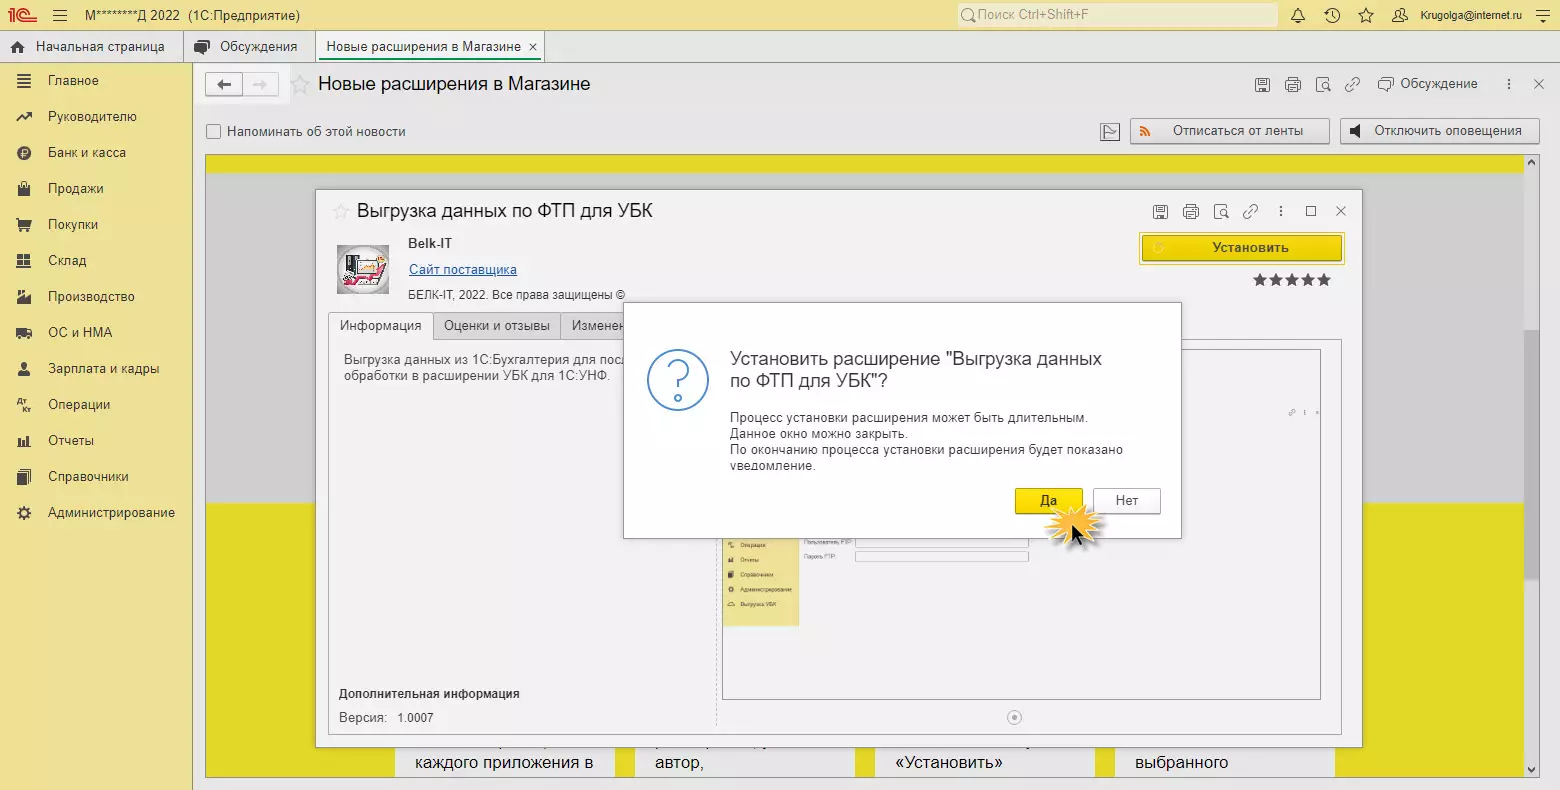The width and height of the screenshot is (1560, 790).
Task: Switch to the Информация tab
Action: point(380,326)
